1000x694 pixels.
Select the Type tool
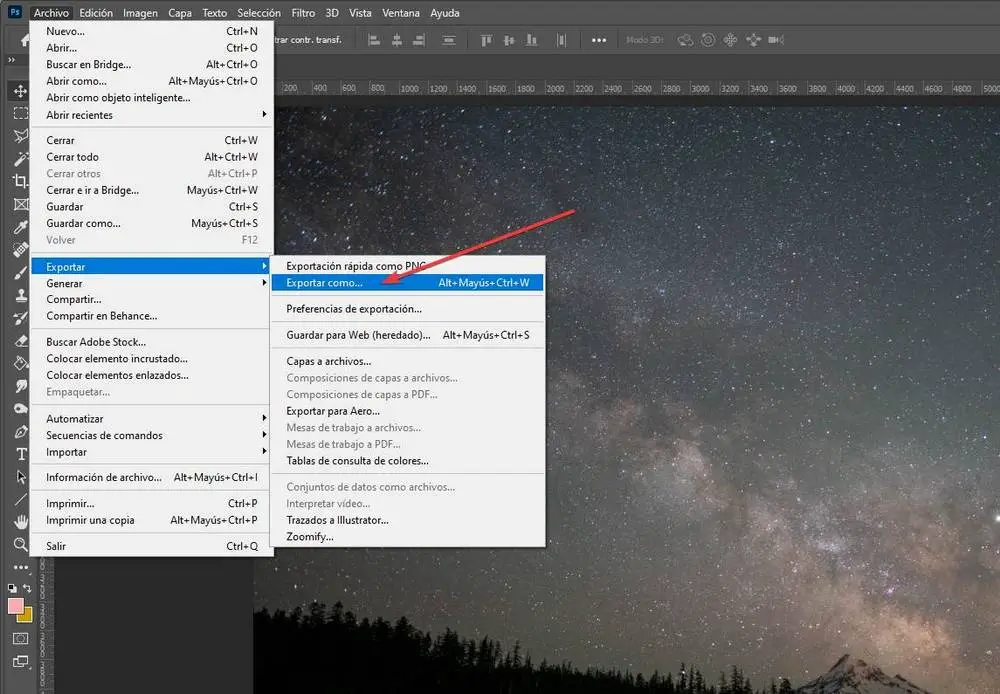(x=20, y=454)
